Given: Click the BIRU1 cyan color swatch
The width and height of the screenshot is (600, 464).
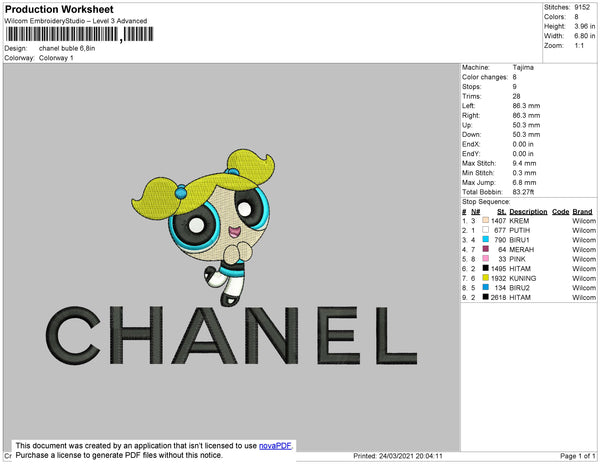Looking at the screenshot, I should click(486, 239).
